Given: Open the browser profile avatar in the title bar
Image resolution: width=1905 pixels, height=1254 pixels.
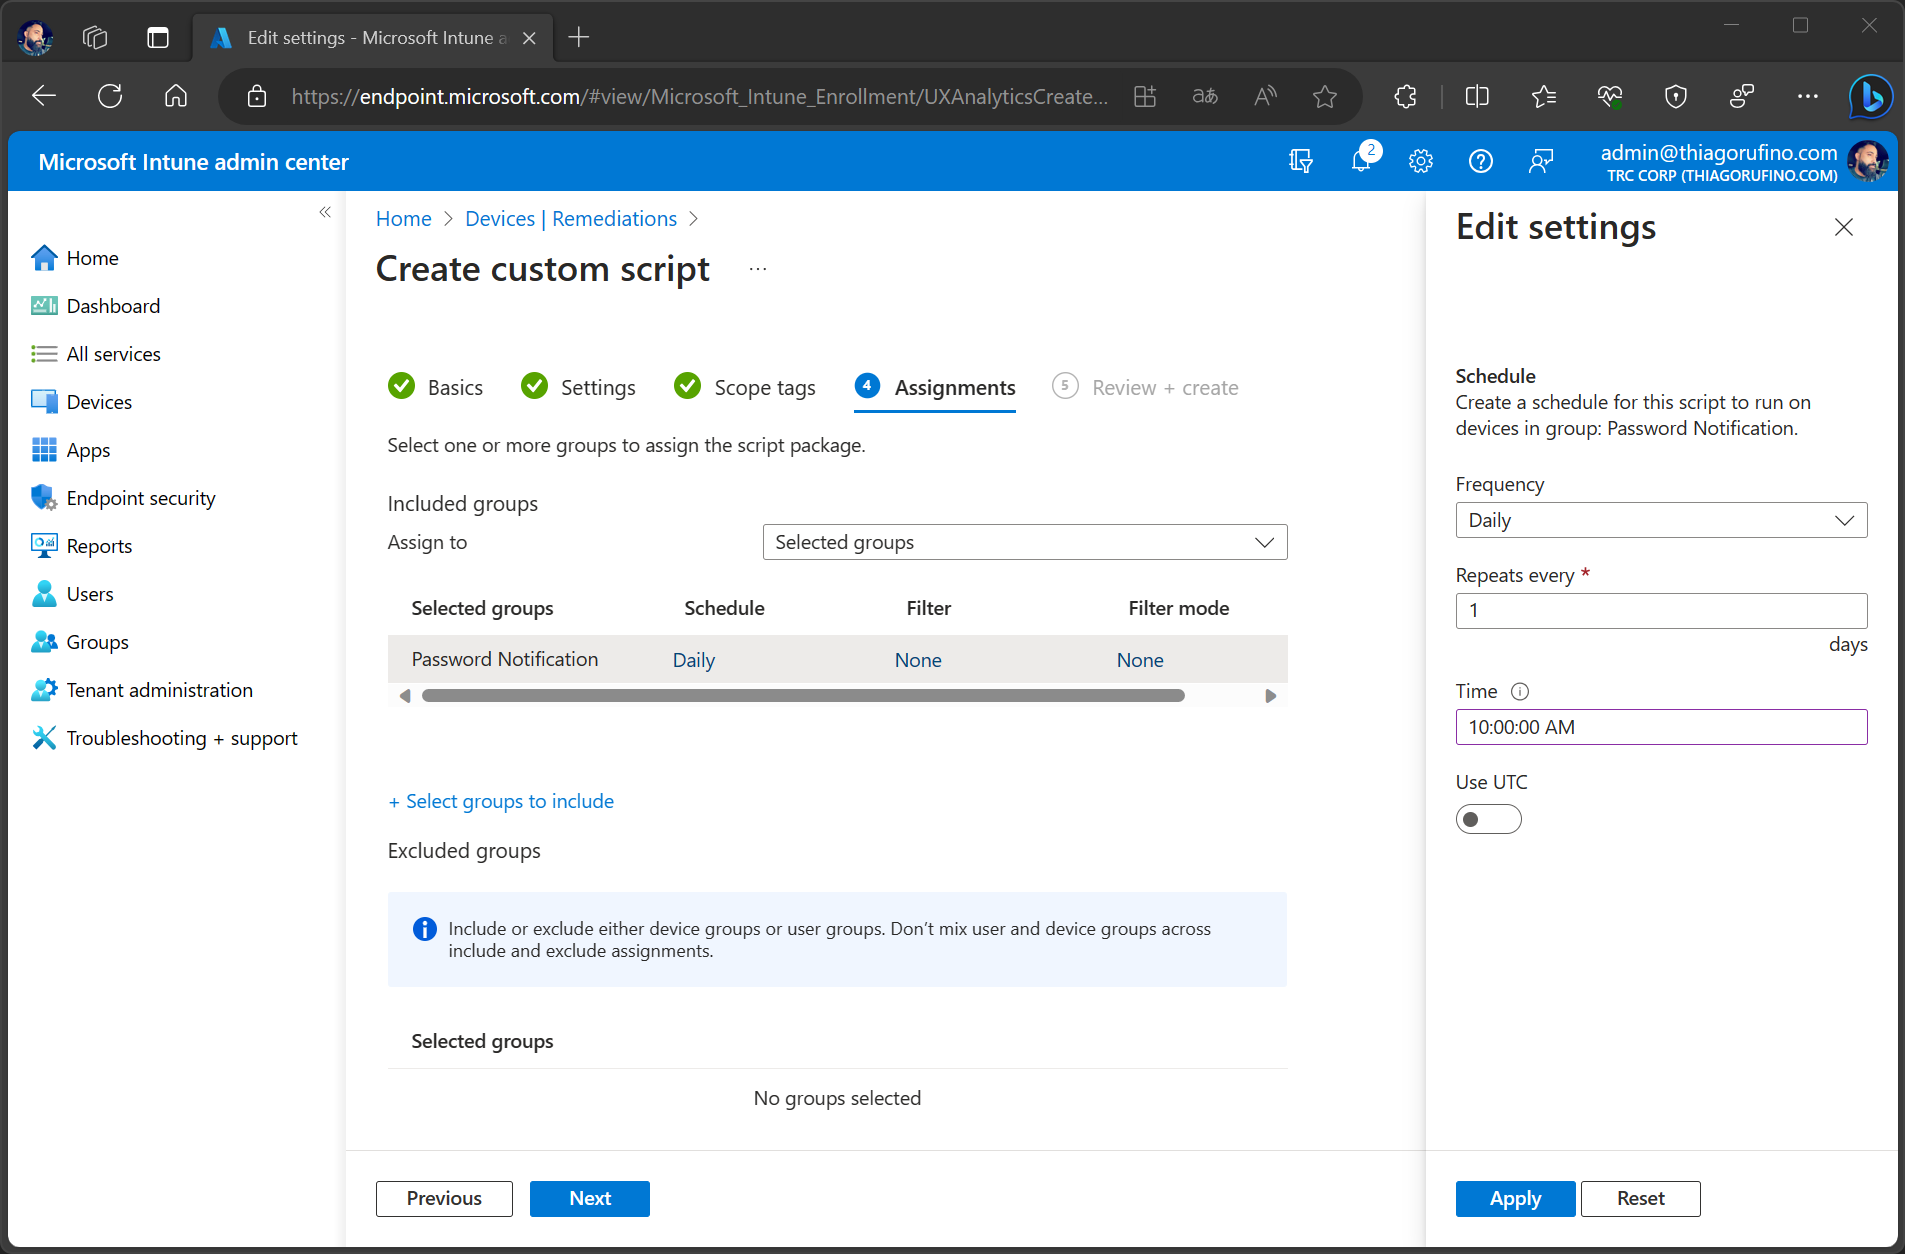Looking at the screenshot, I should (36, 38).
